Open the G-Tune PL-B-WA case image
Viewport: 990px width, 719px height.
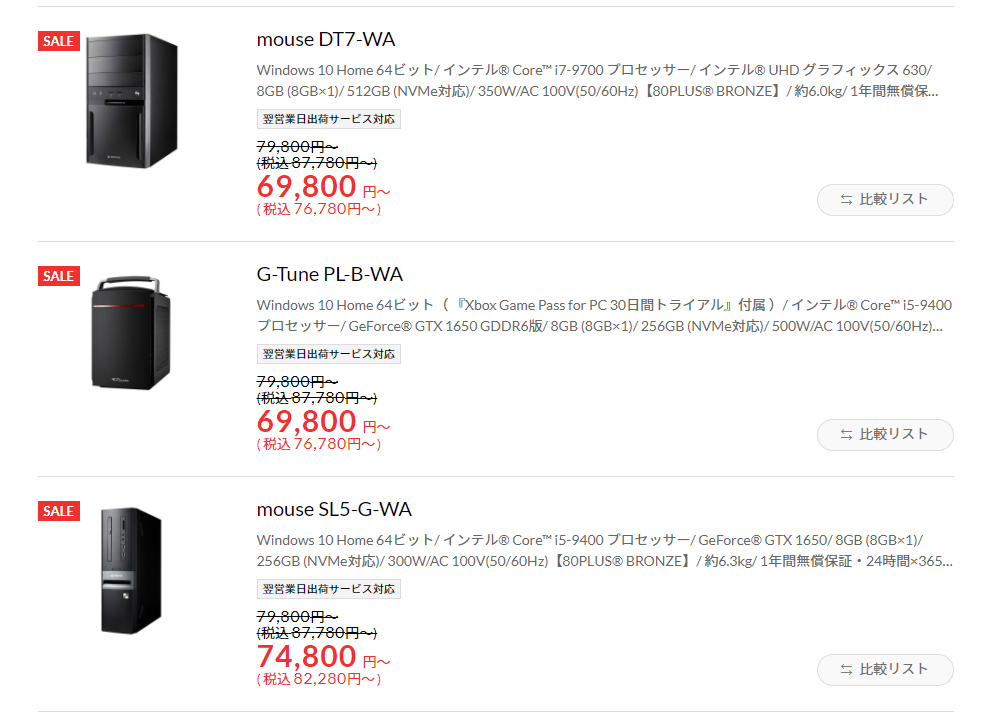(131, 333)
